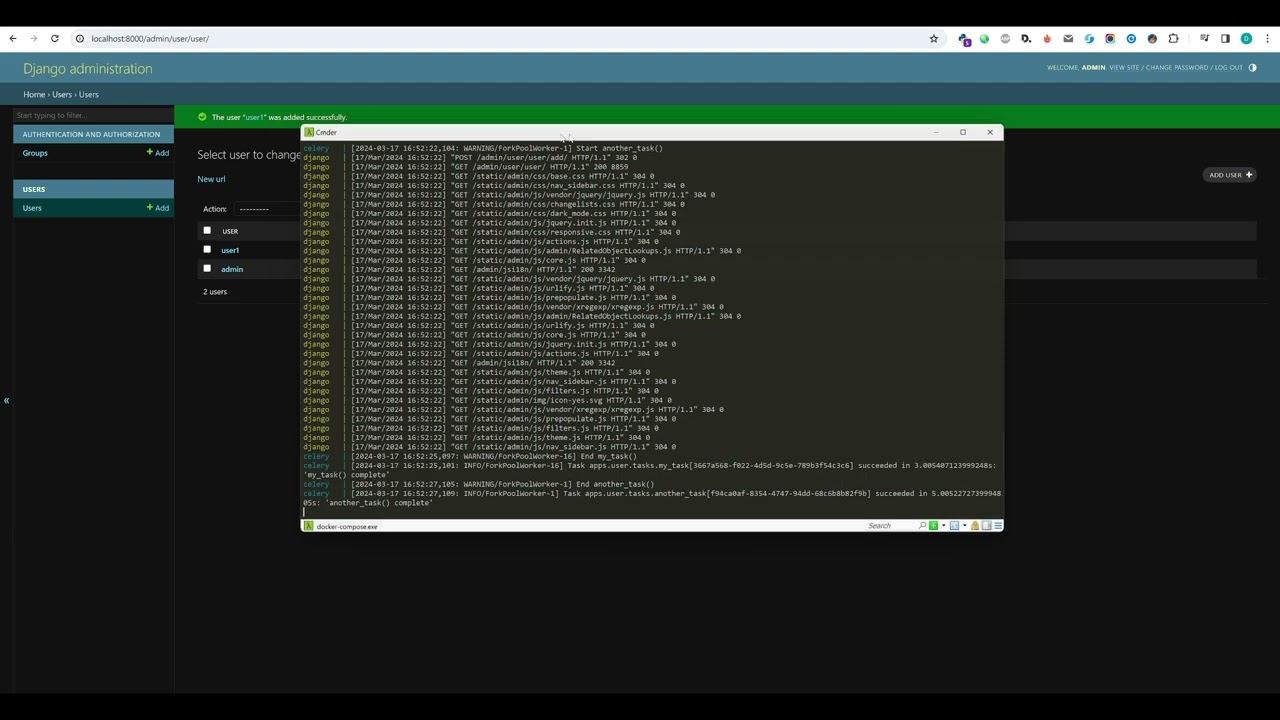Bookmark this page with the star icon
The width and height of the screenshot is (1280, 720).
pyautogui.click(x=934, y=39)
